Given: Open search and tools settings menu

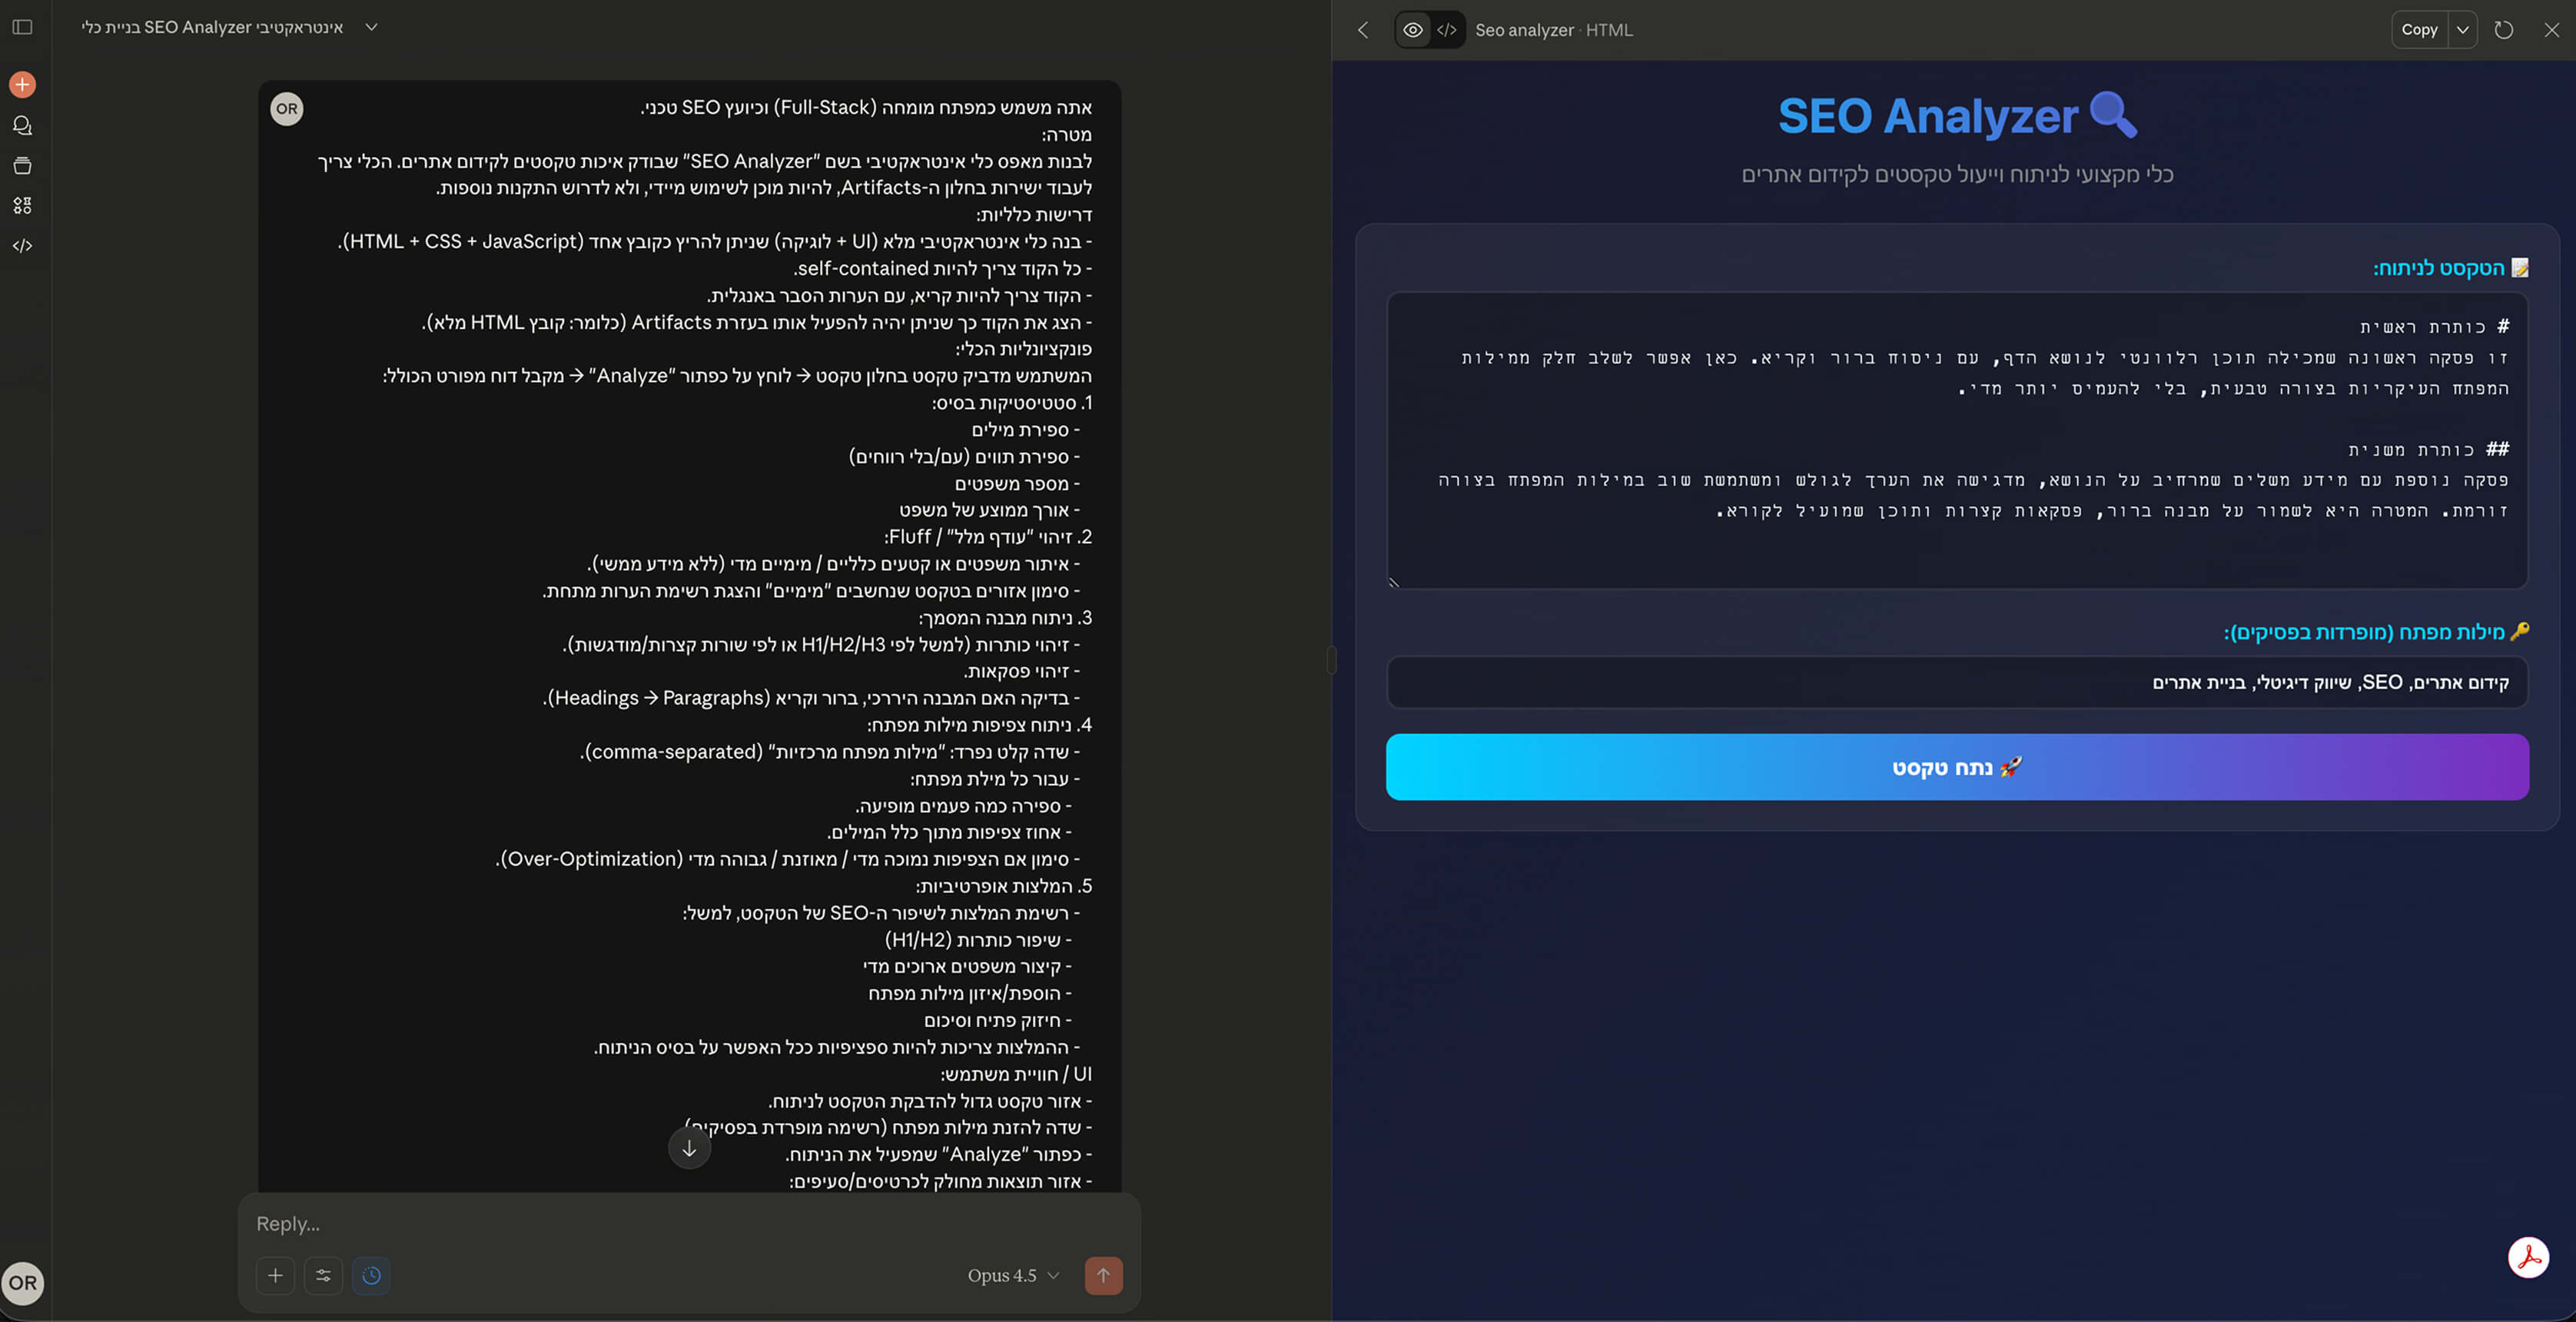Looking at the screenshot, I should pyautogui.click(x=323, y=1275).
